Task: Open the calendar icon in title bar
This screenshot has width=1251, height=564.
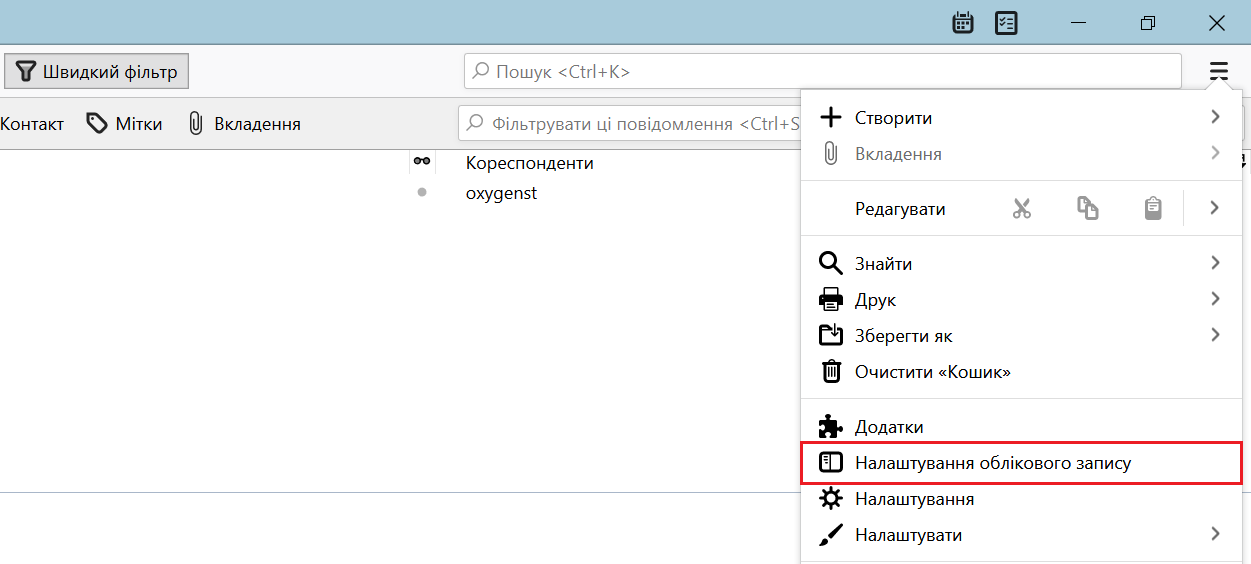Action: coord(963,23)
